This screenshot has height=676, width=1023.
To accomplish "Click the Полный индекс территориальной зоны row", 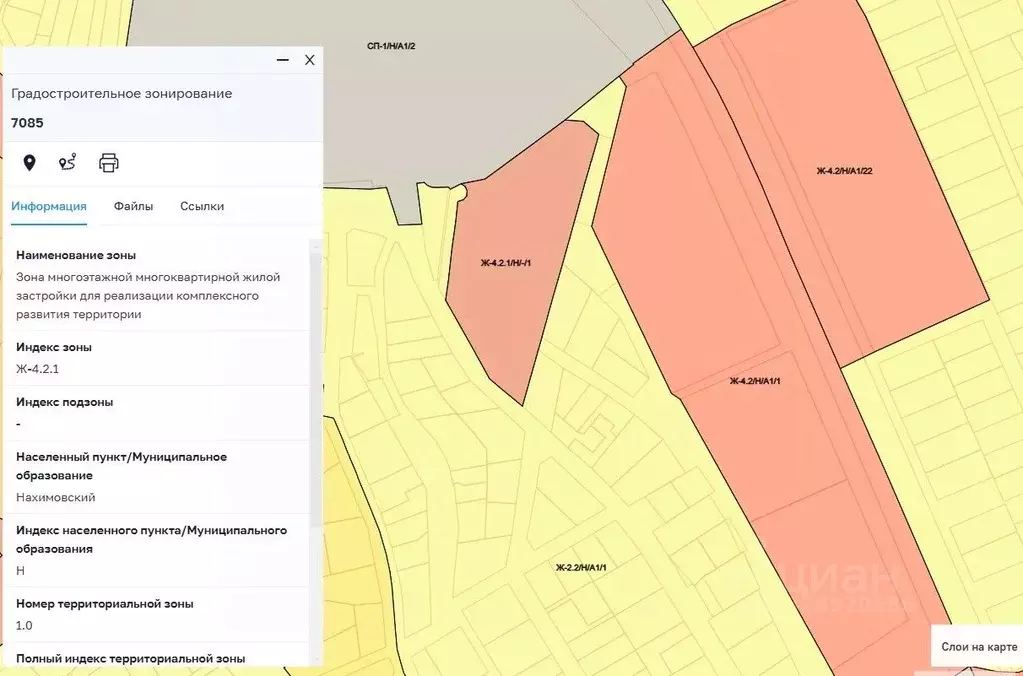I will point(130,658).
